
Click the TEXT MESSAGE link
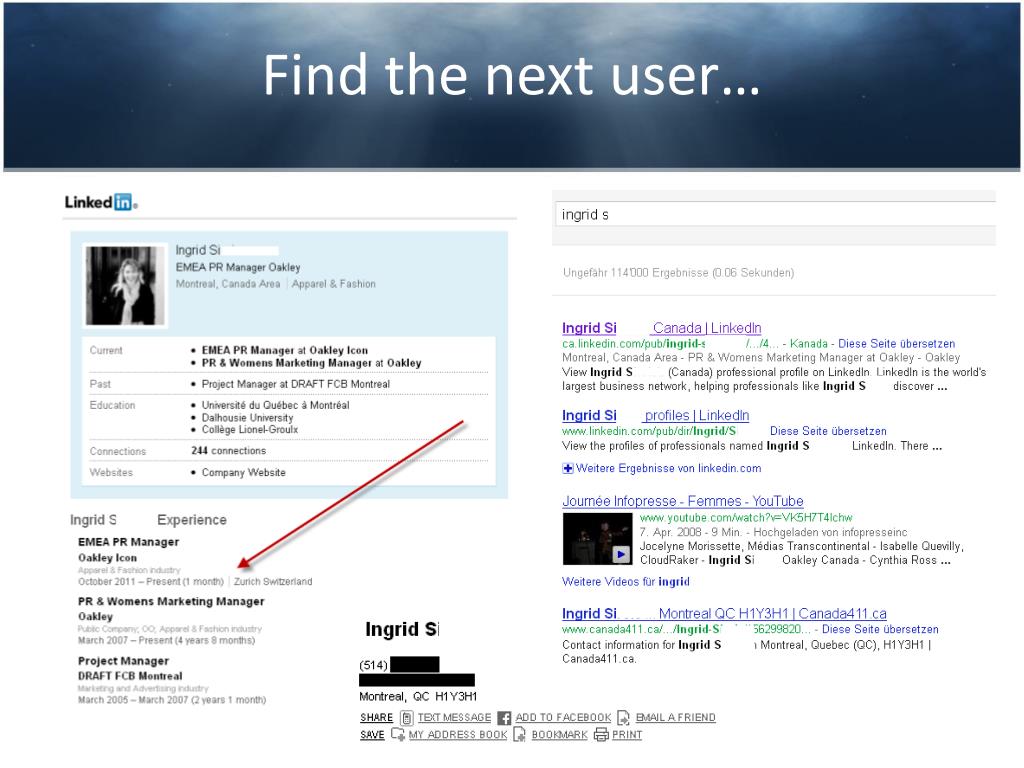point(455,718)
